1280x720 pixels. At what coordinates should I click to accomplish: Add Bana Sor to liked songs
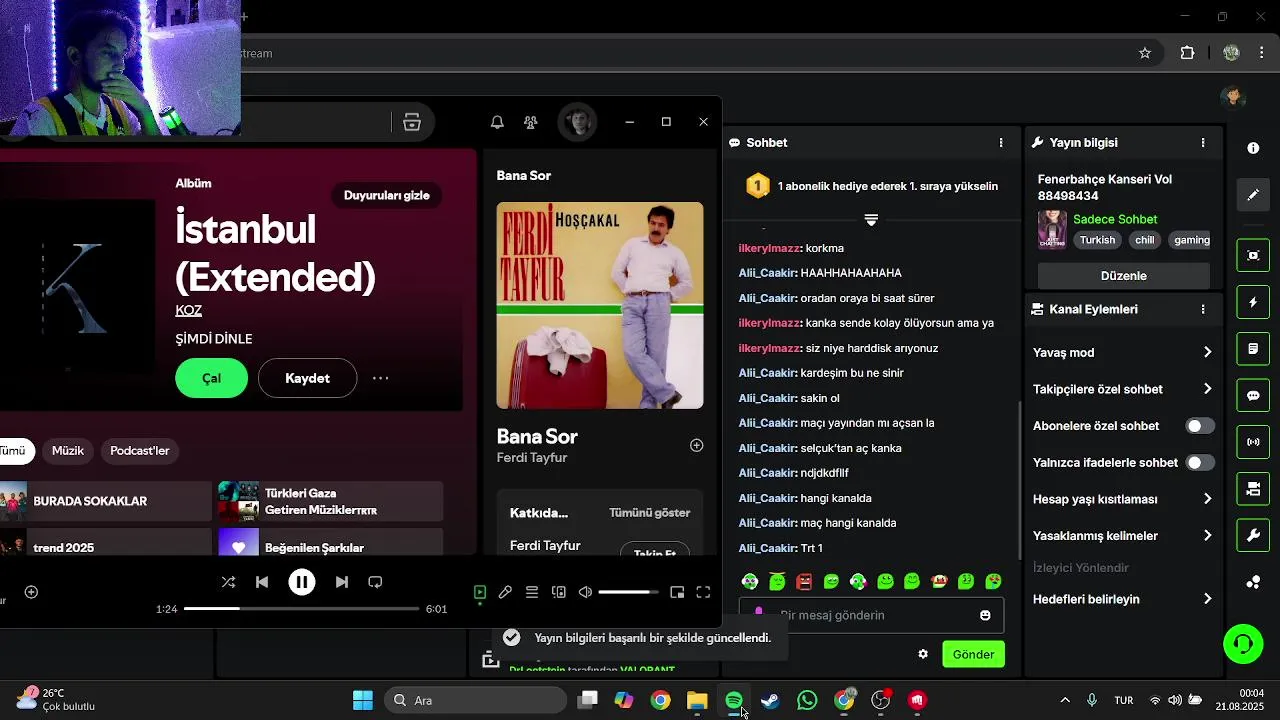[697, 445]
